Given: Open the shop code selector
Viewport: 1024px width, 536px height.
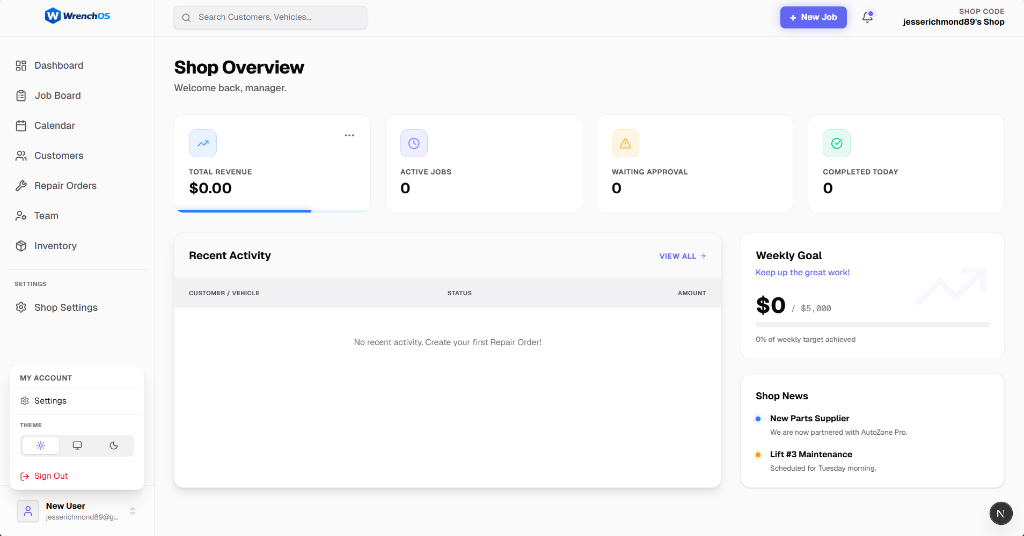Looking at the screenshot, I should (953, 17).
